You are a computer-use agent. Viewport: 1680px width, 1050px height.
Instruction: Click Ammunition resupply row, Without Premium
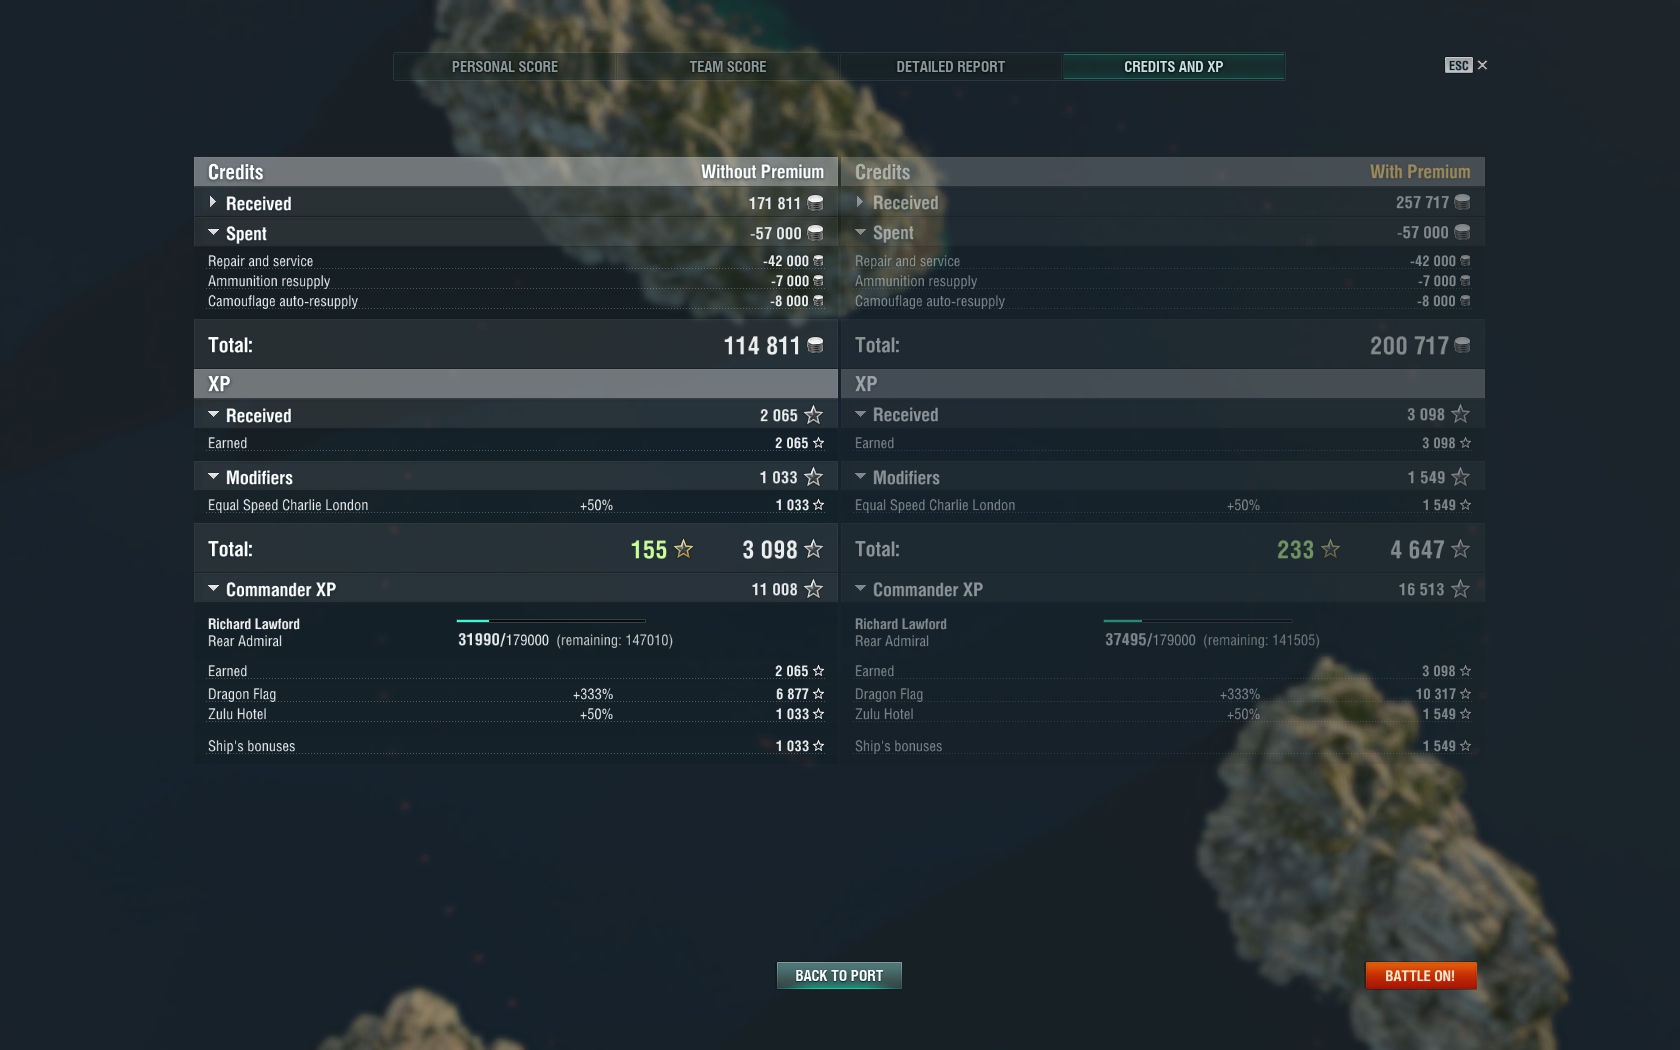coord(516,281)
